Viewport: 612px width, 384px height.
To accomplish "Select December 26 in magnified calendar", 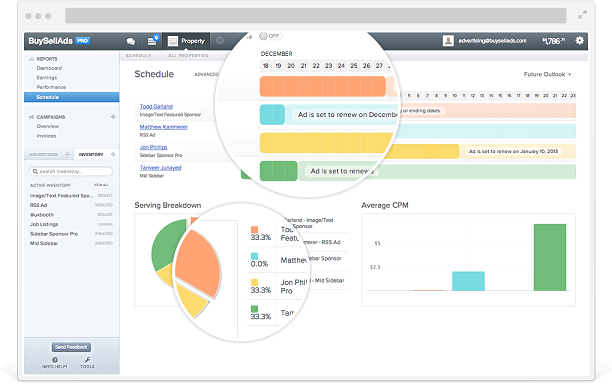I will pos(366,66).
